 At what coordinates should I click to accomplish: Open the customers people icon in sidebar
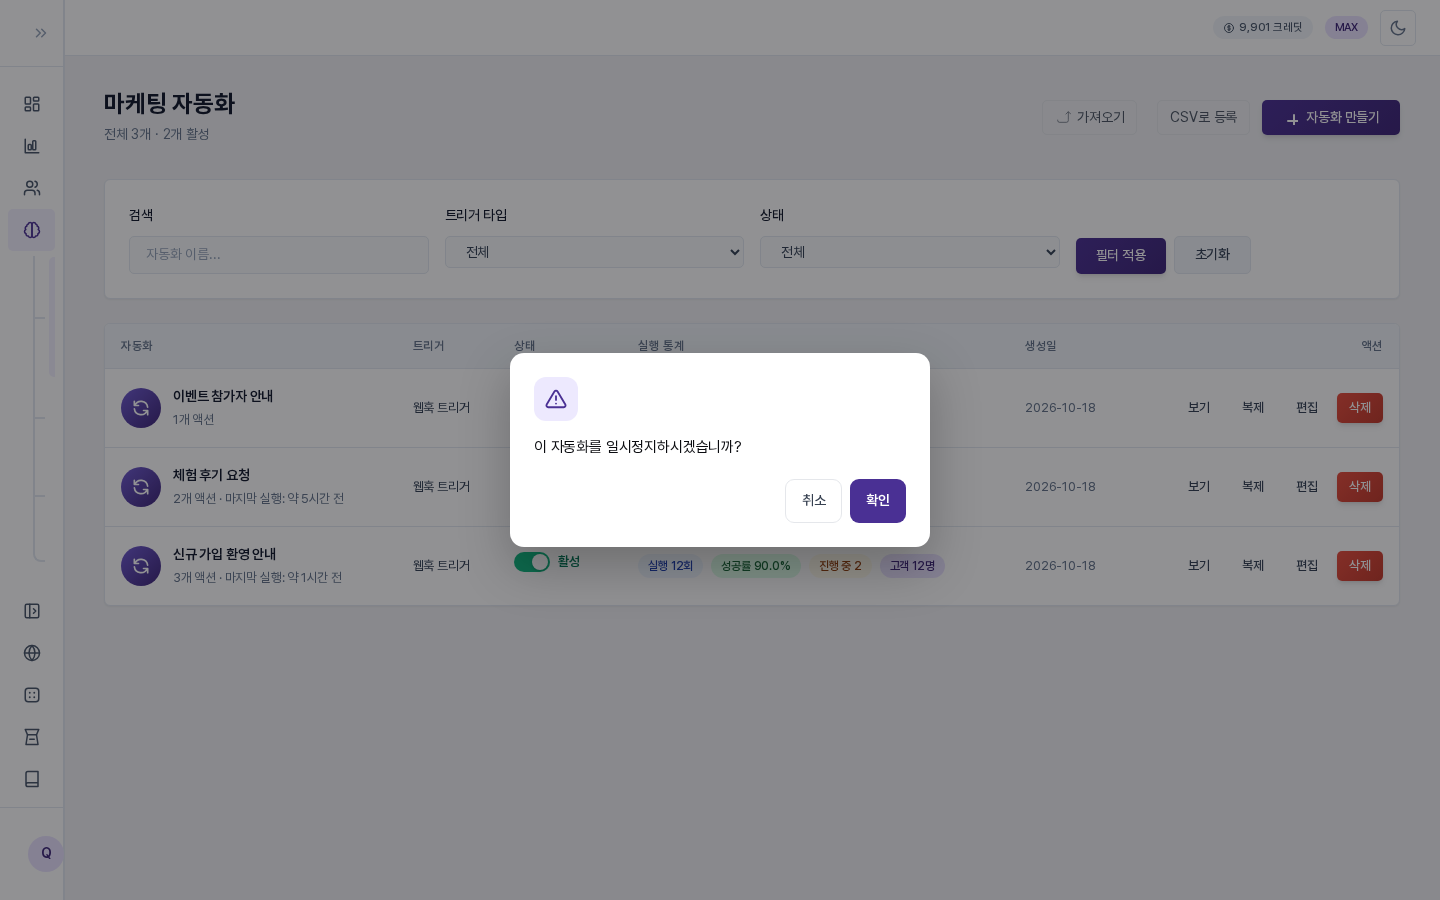[x=32, y=188]
